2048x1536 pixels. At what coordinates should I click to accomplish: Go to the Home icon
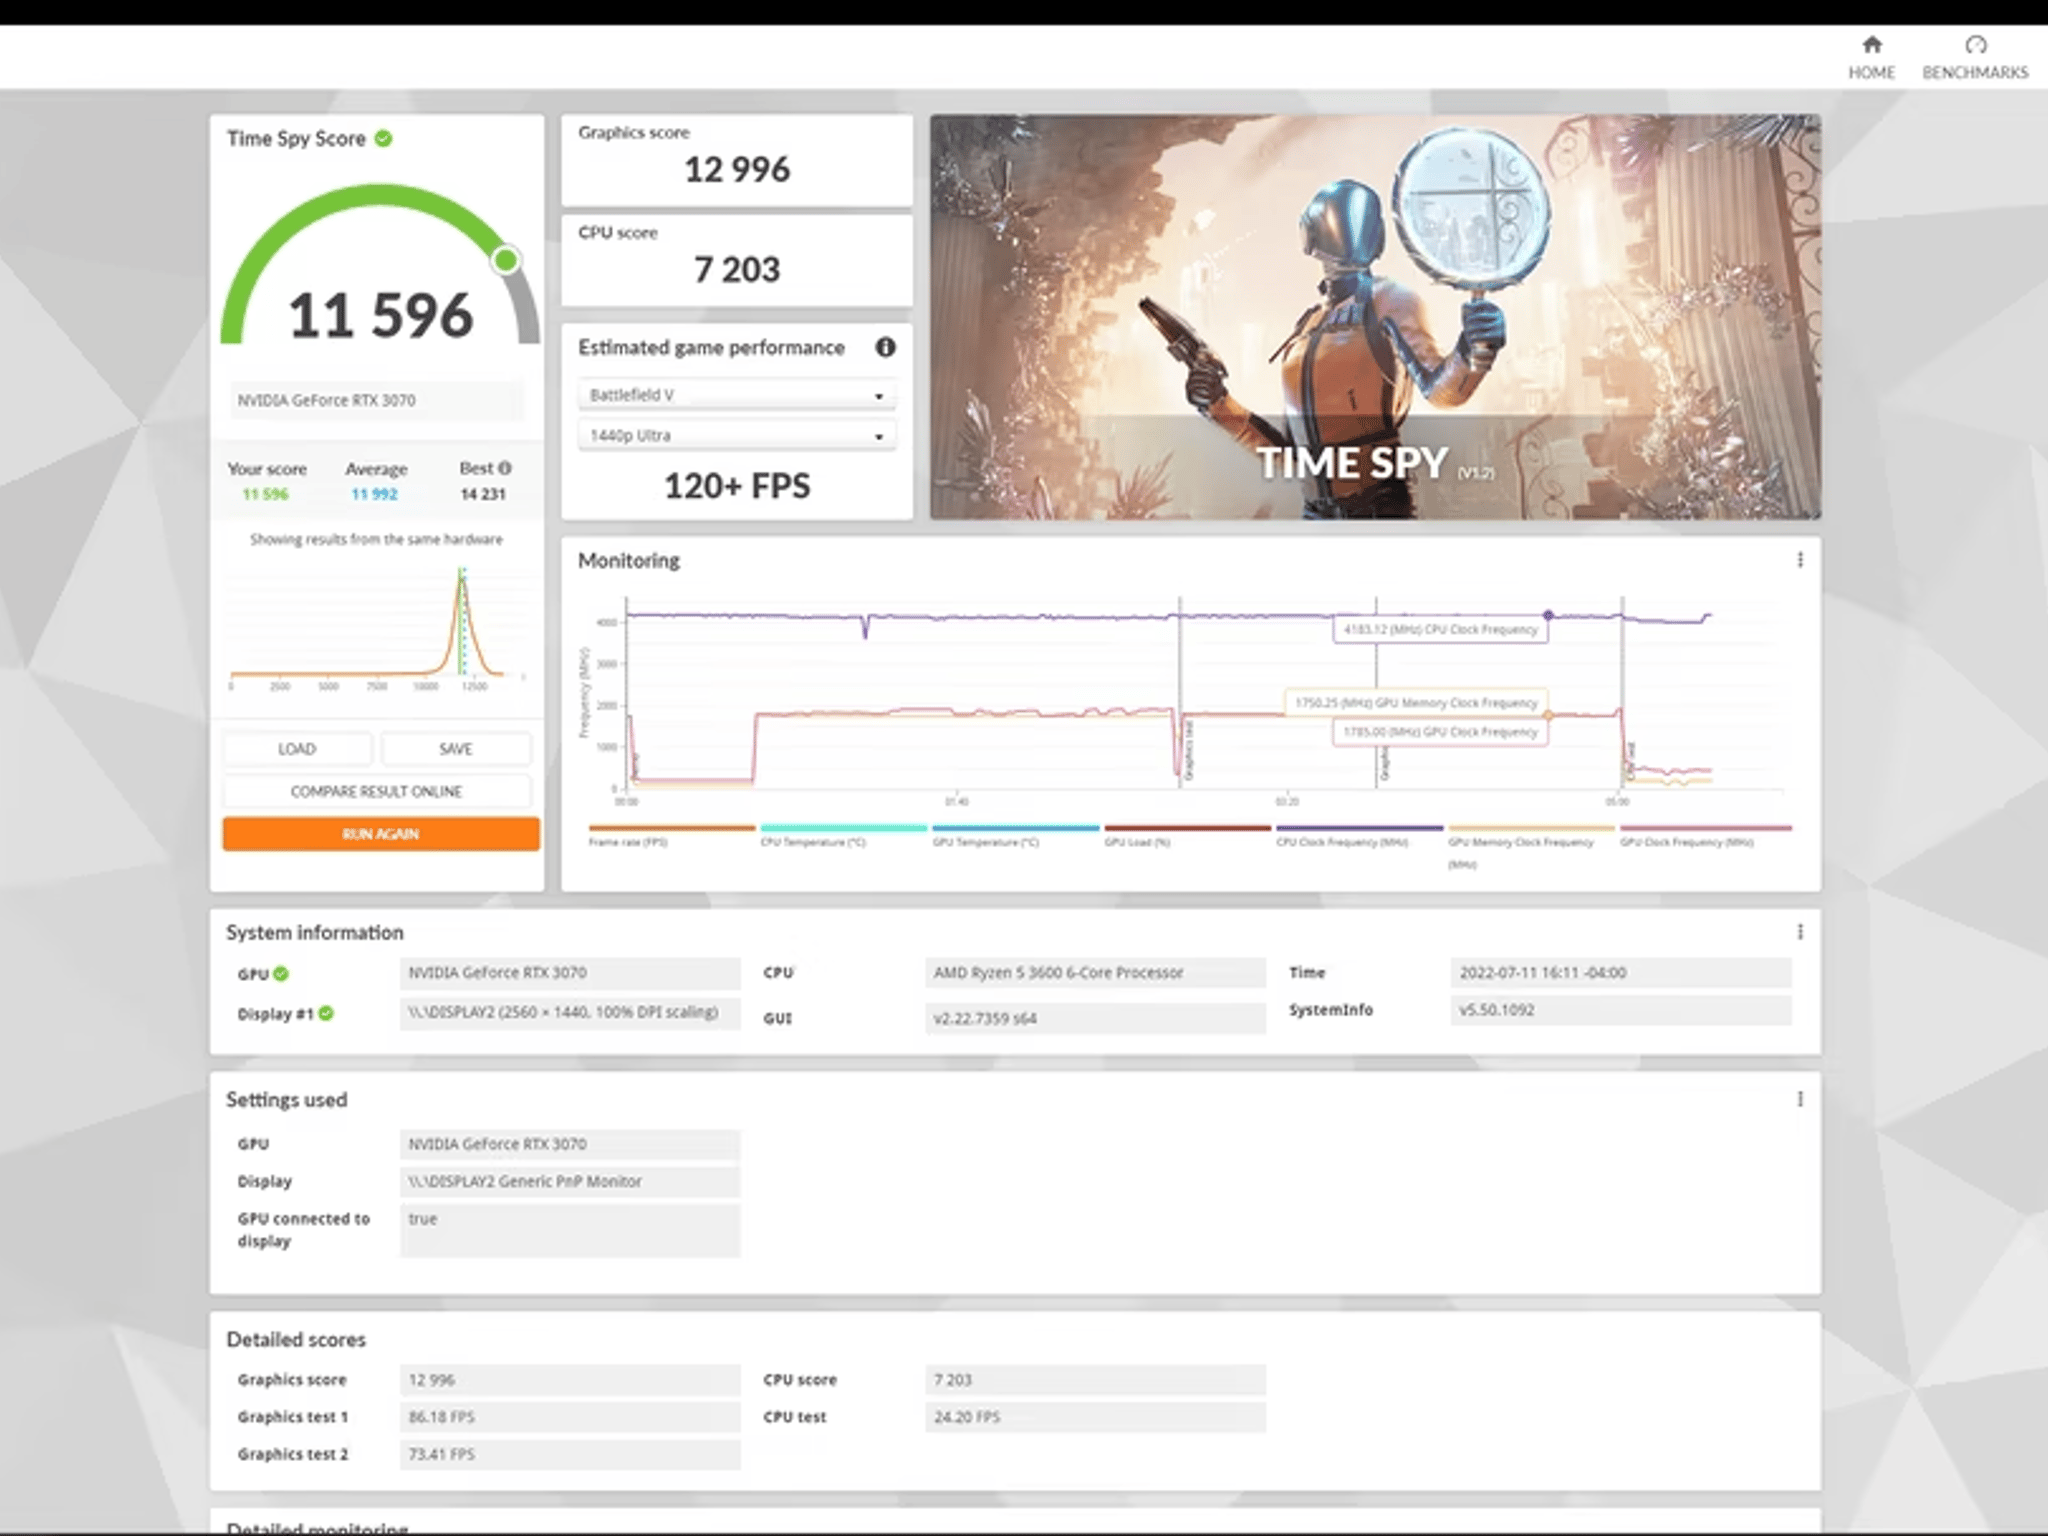tap(1871, 45)
